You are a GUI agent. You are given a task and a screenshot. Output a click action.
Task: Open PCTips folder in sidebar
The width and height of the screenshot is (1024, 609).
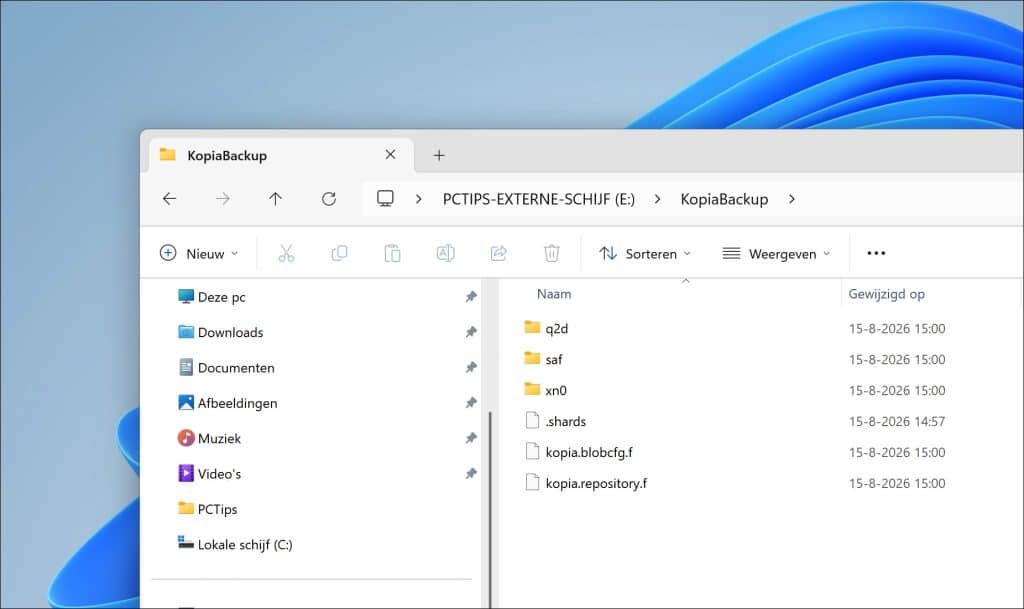pyautogui.click(x=217, y=508)
